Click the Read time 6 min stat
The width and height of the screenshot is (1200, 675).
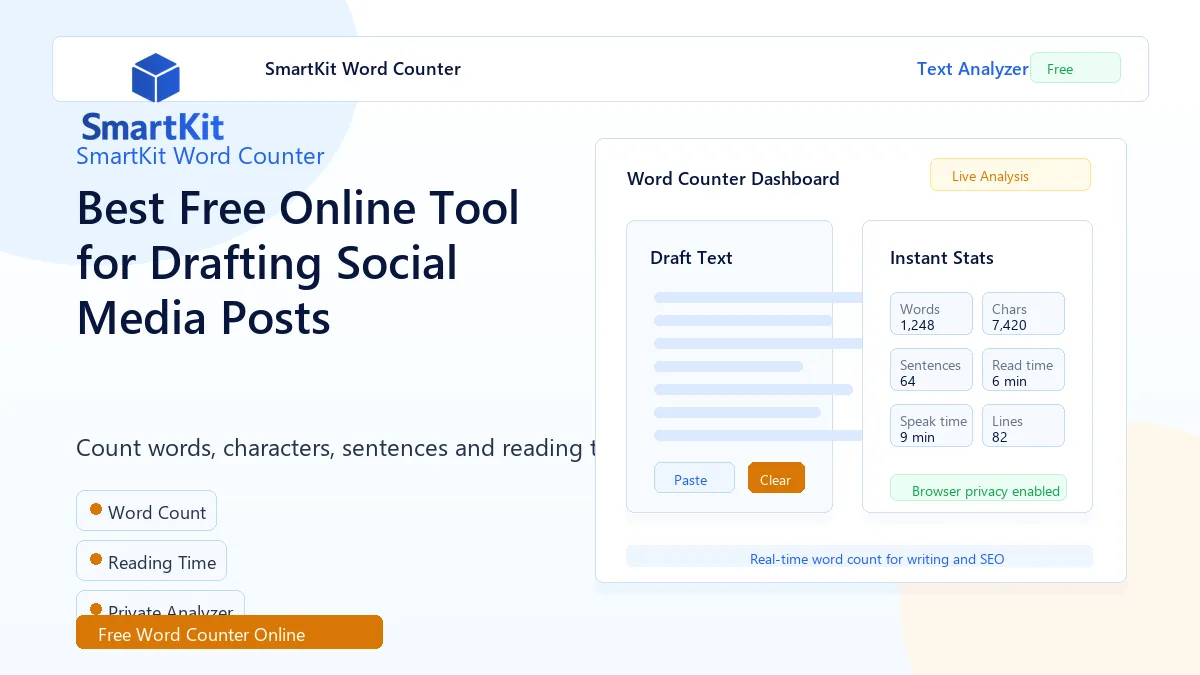pos(1023,369)
